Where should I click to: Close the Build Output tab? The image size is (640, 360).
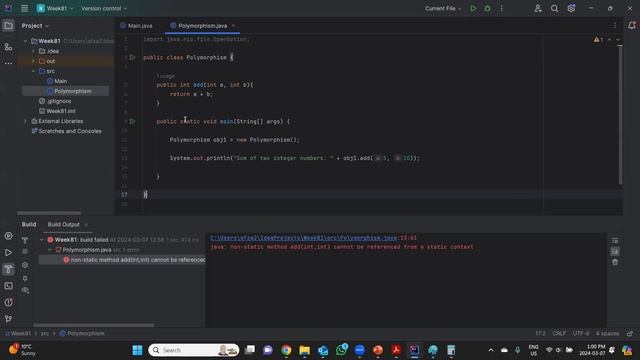pos(86,224)
